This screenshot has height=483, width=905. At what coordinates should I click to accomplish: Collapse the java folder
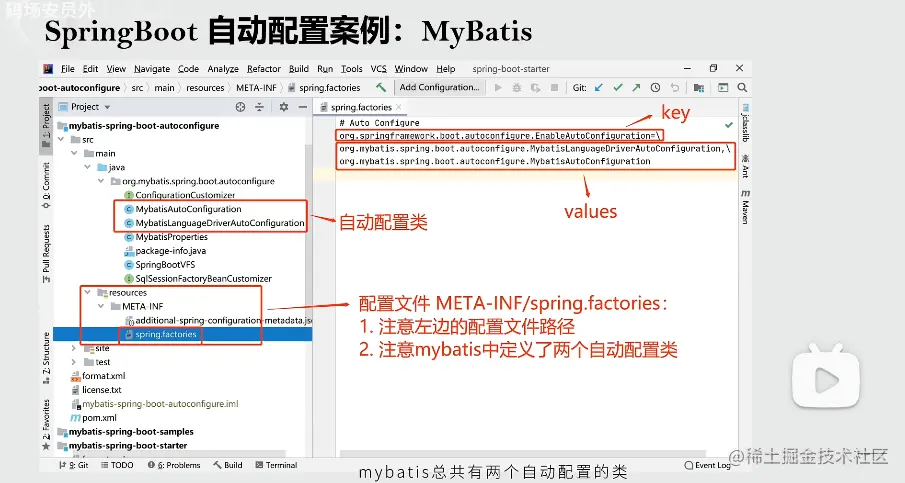[x=87, y=167]
